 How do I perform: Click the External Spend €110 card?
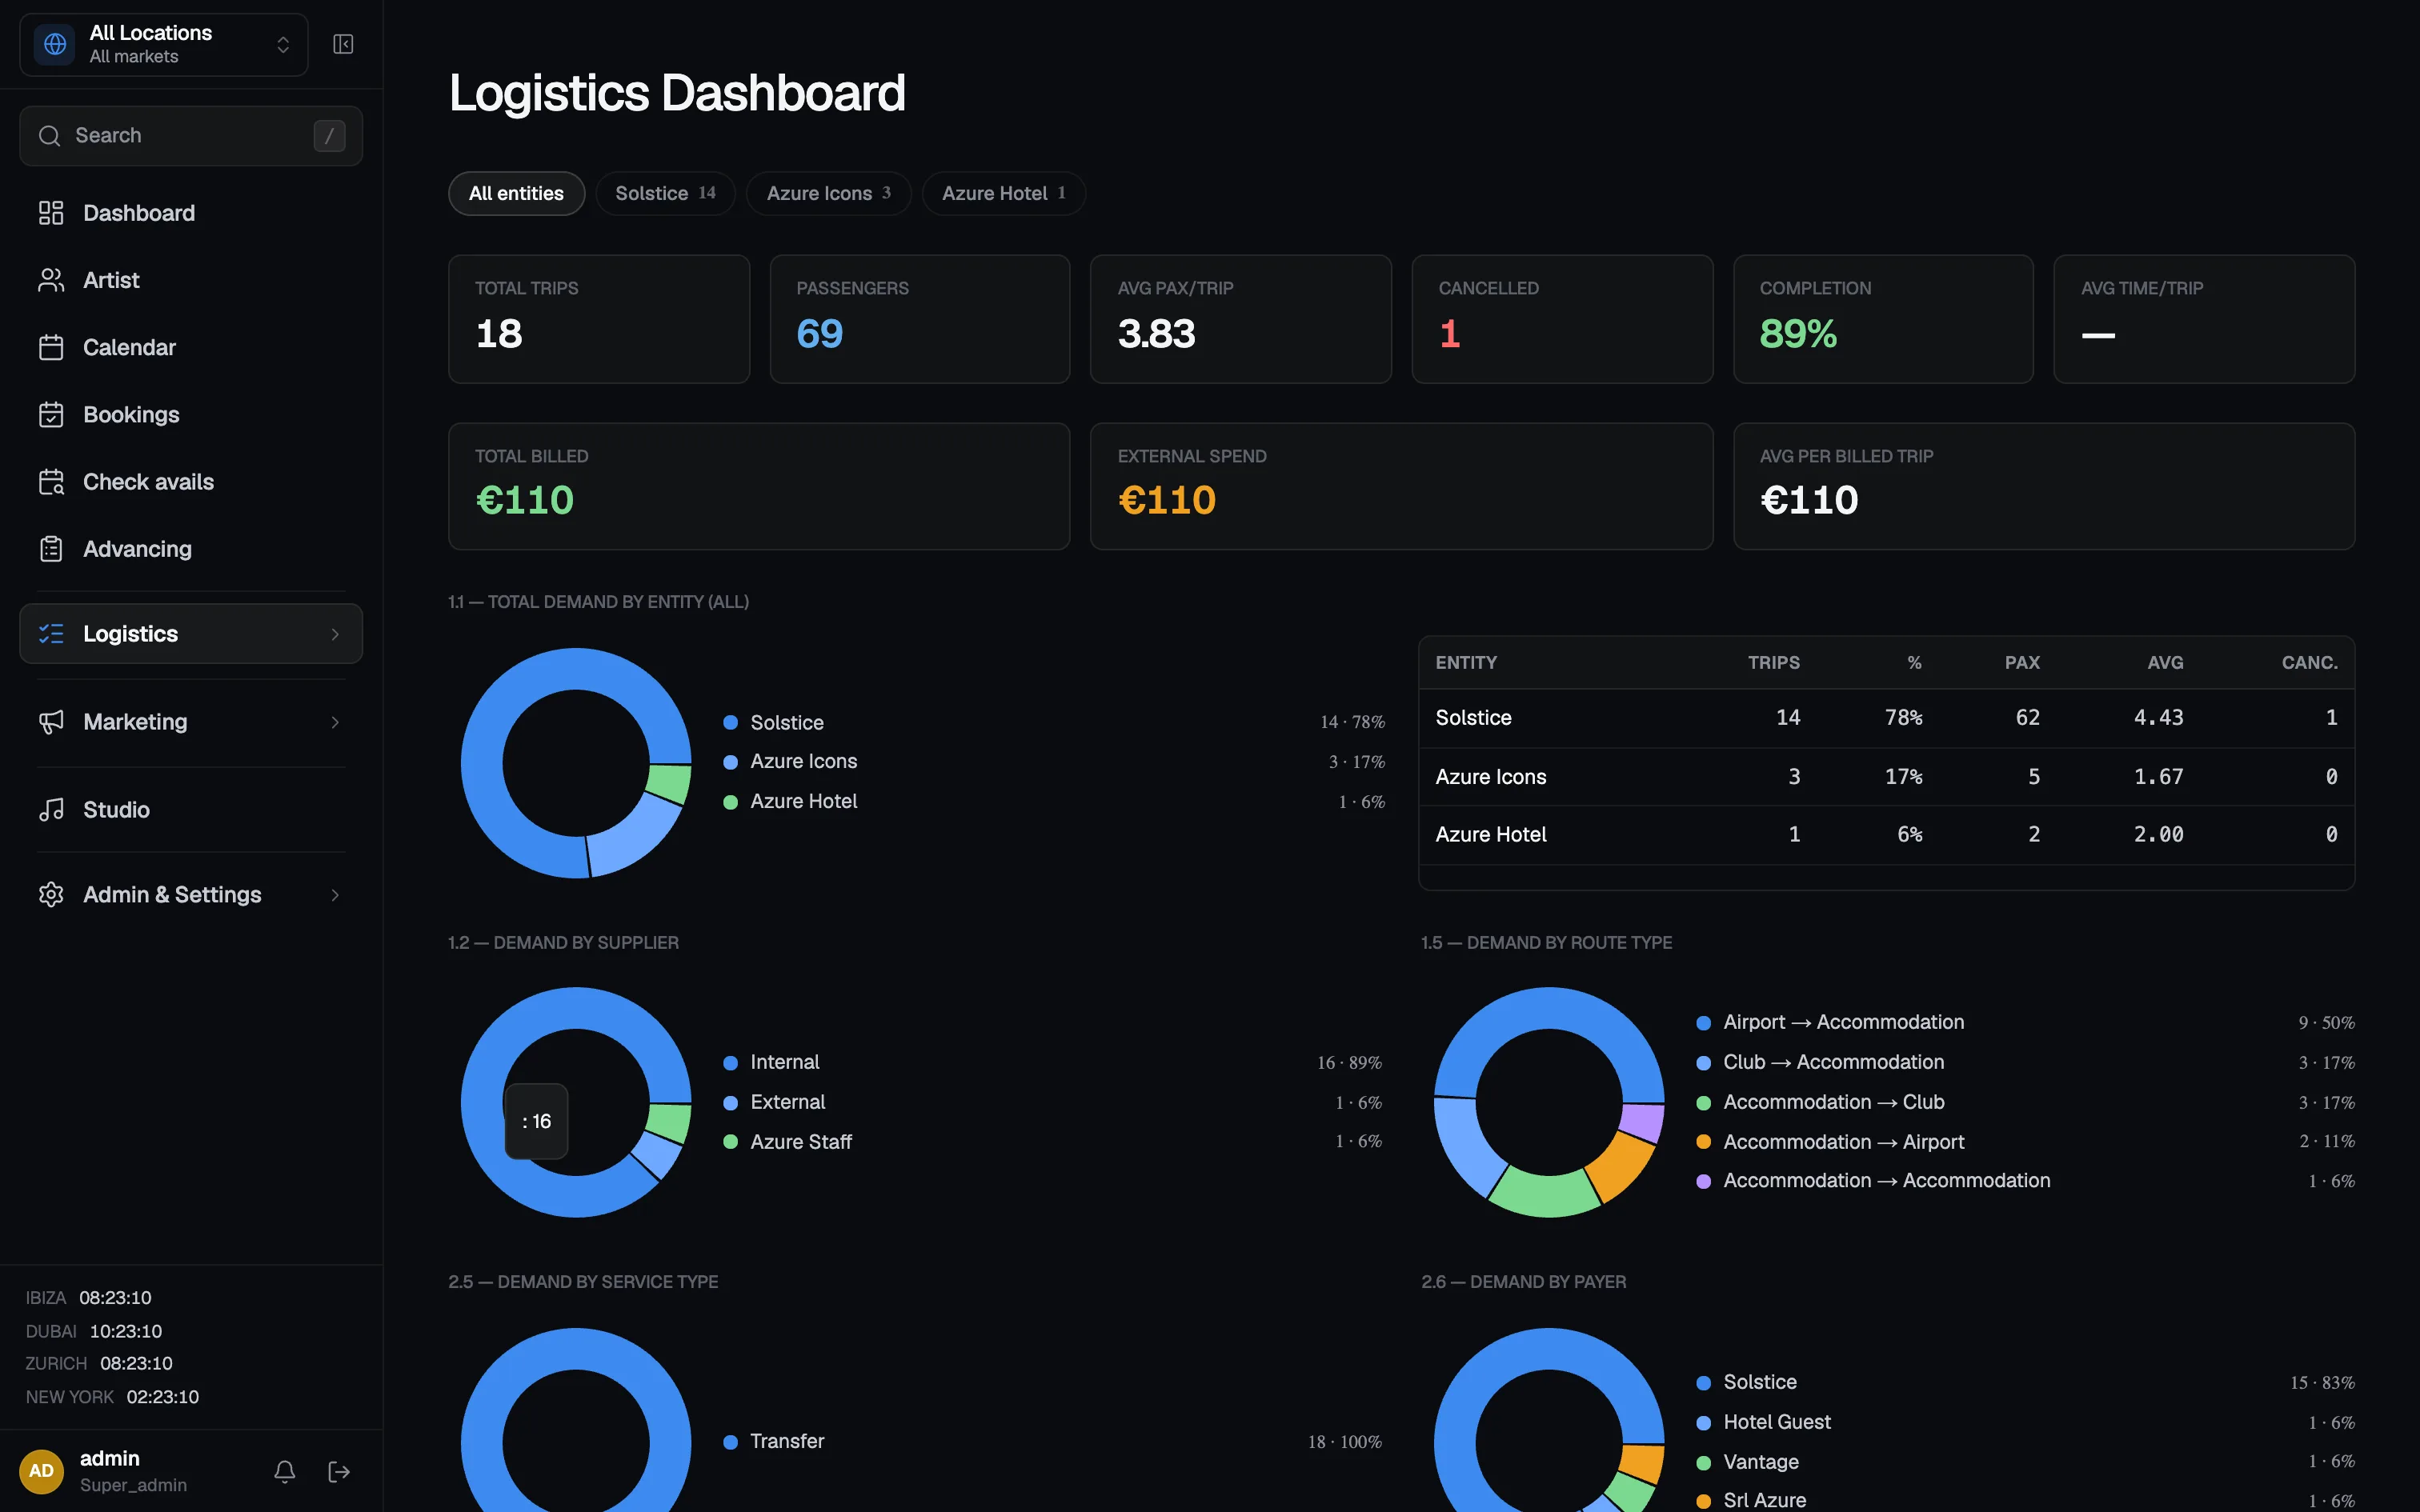(x=1401, y=486)
